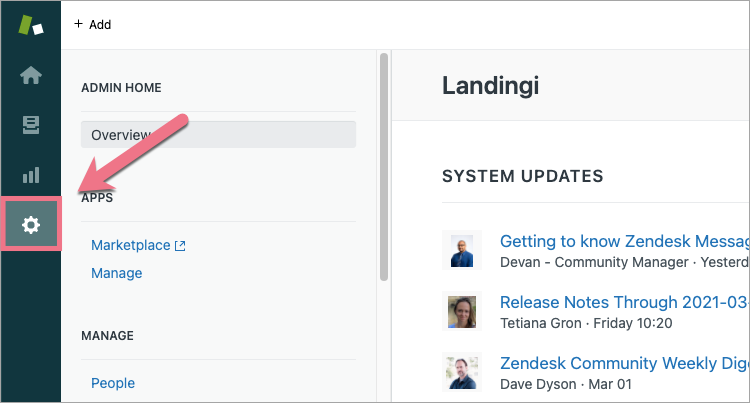Open the Reporting bar chart icon
Image resolution: width=750 pixels, height=403 pixels.
click(31, 175)
